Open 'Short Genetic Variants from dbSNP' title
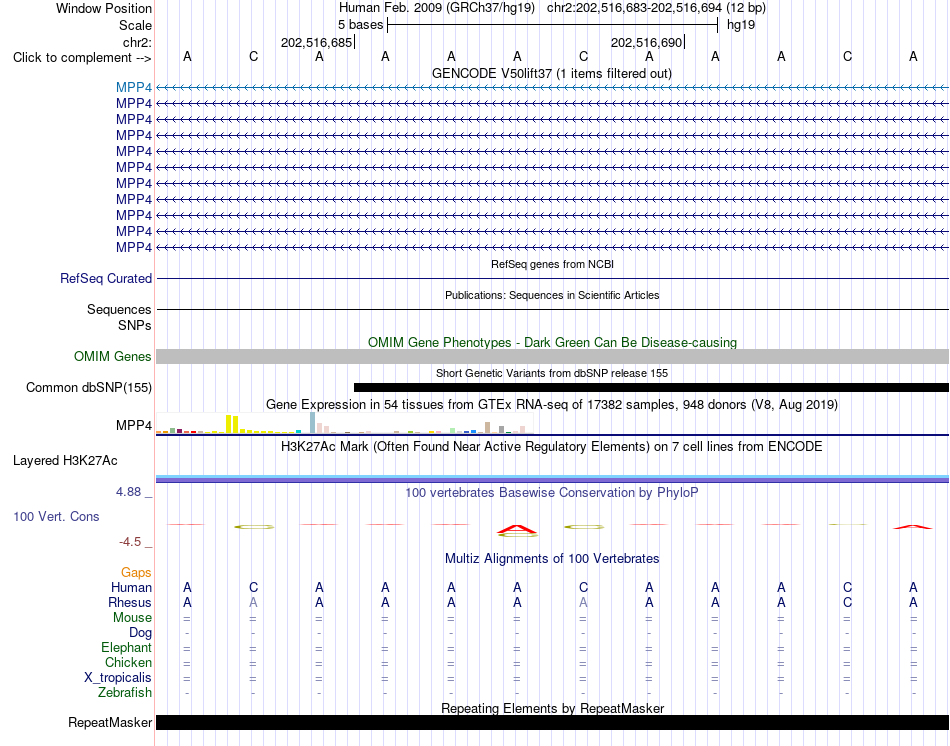The height and width of the screenshot is (746, 950). 552,373
